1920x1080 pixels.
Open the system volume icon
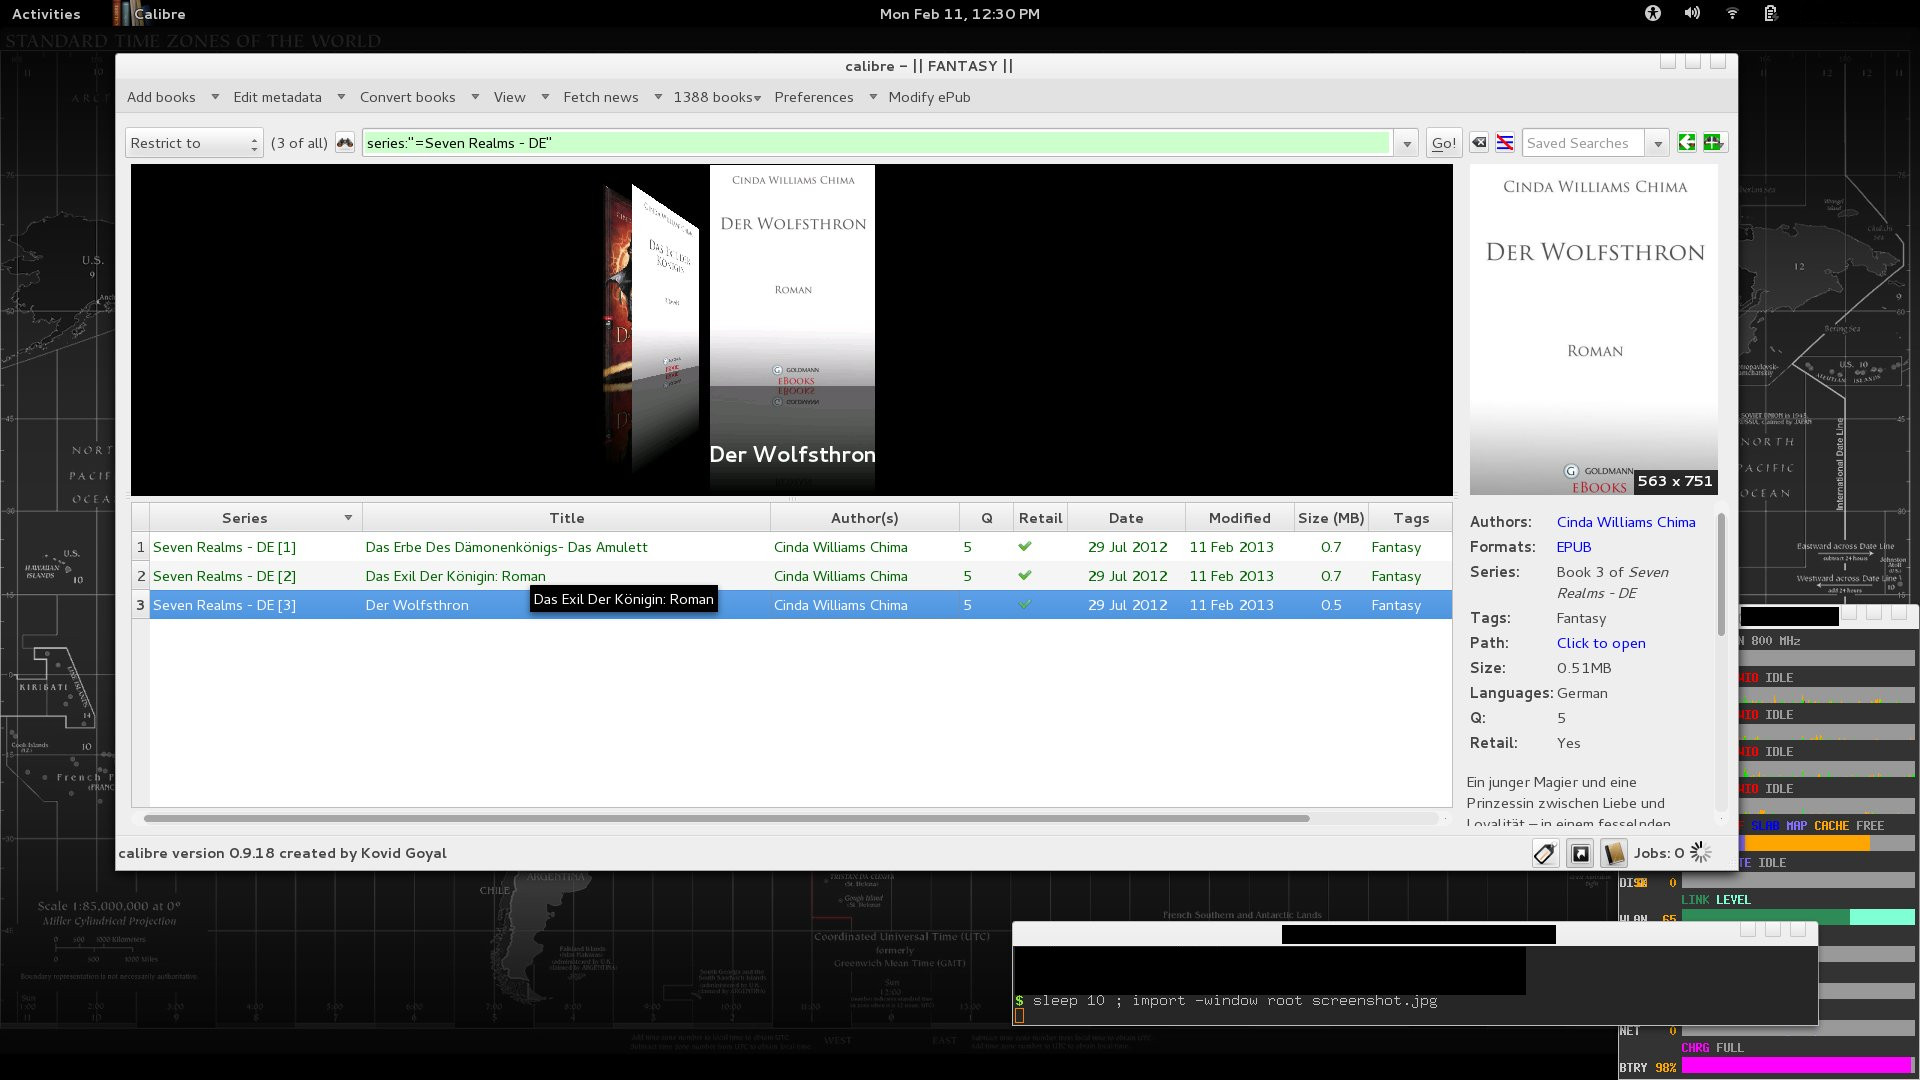[x=1692, y=13]
